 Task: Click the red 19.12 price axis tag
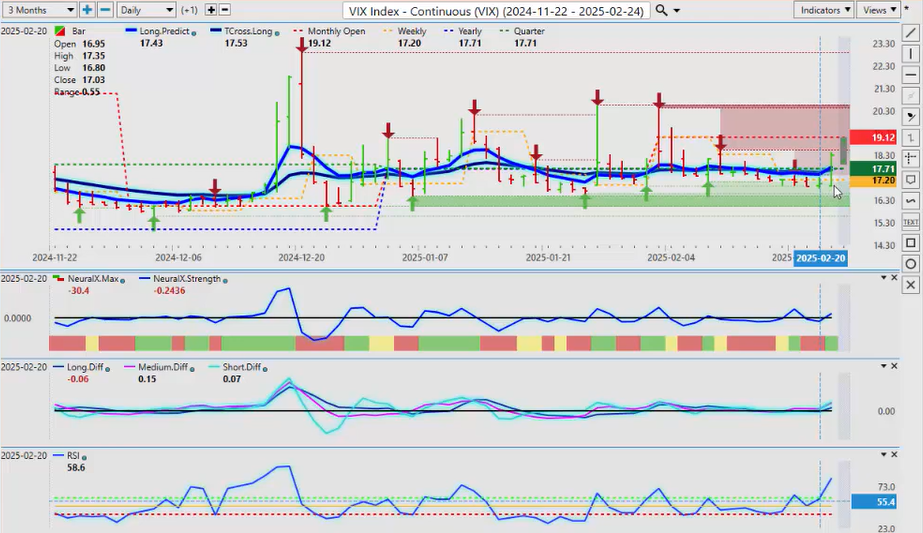click(874, 137)
